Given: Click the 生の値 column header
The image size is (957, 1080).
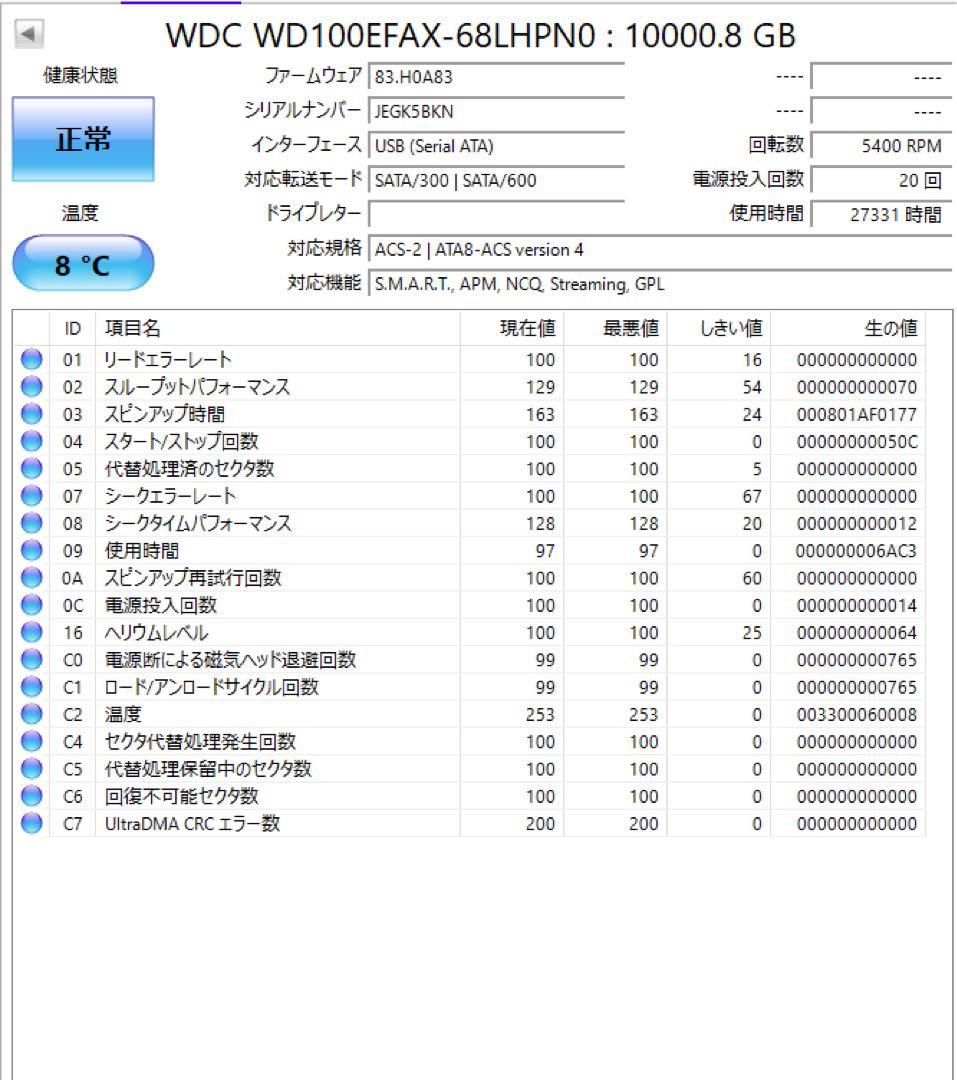Looking at the screenshot, I should coord(889,329).
